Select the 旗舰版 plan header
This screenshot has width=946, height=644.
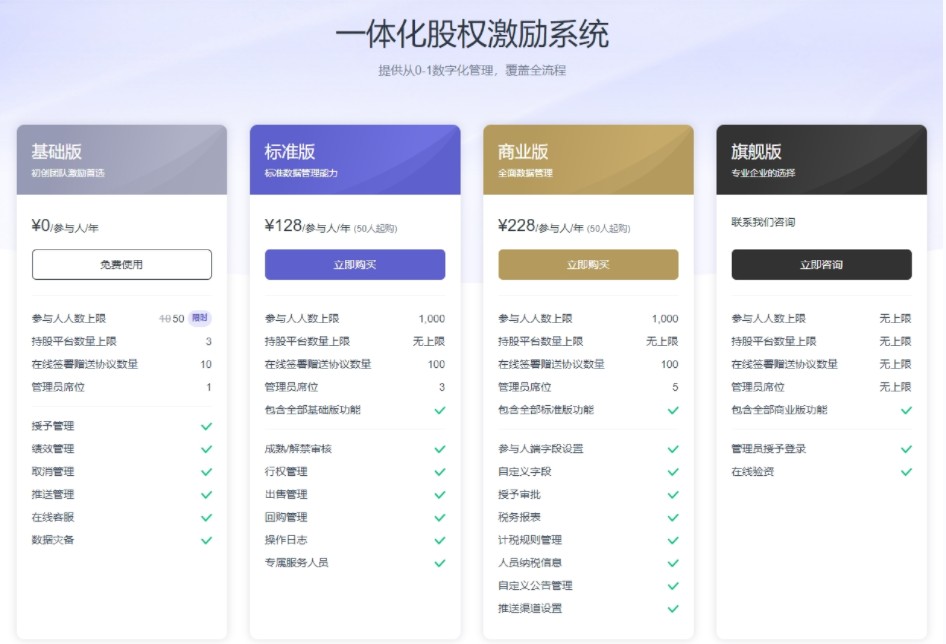click(821, 159)
